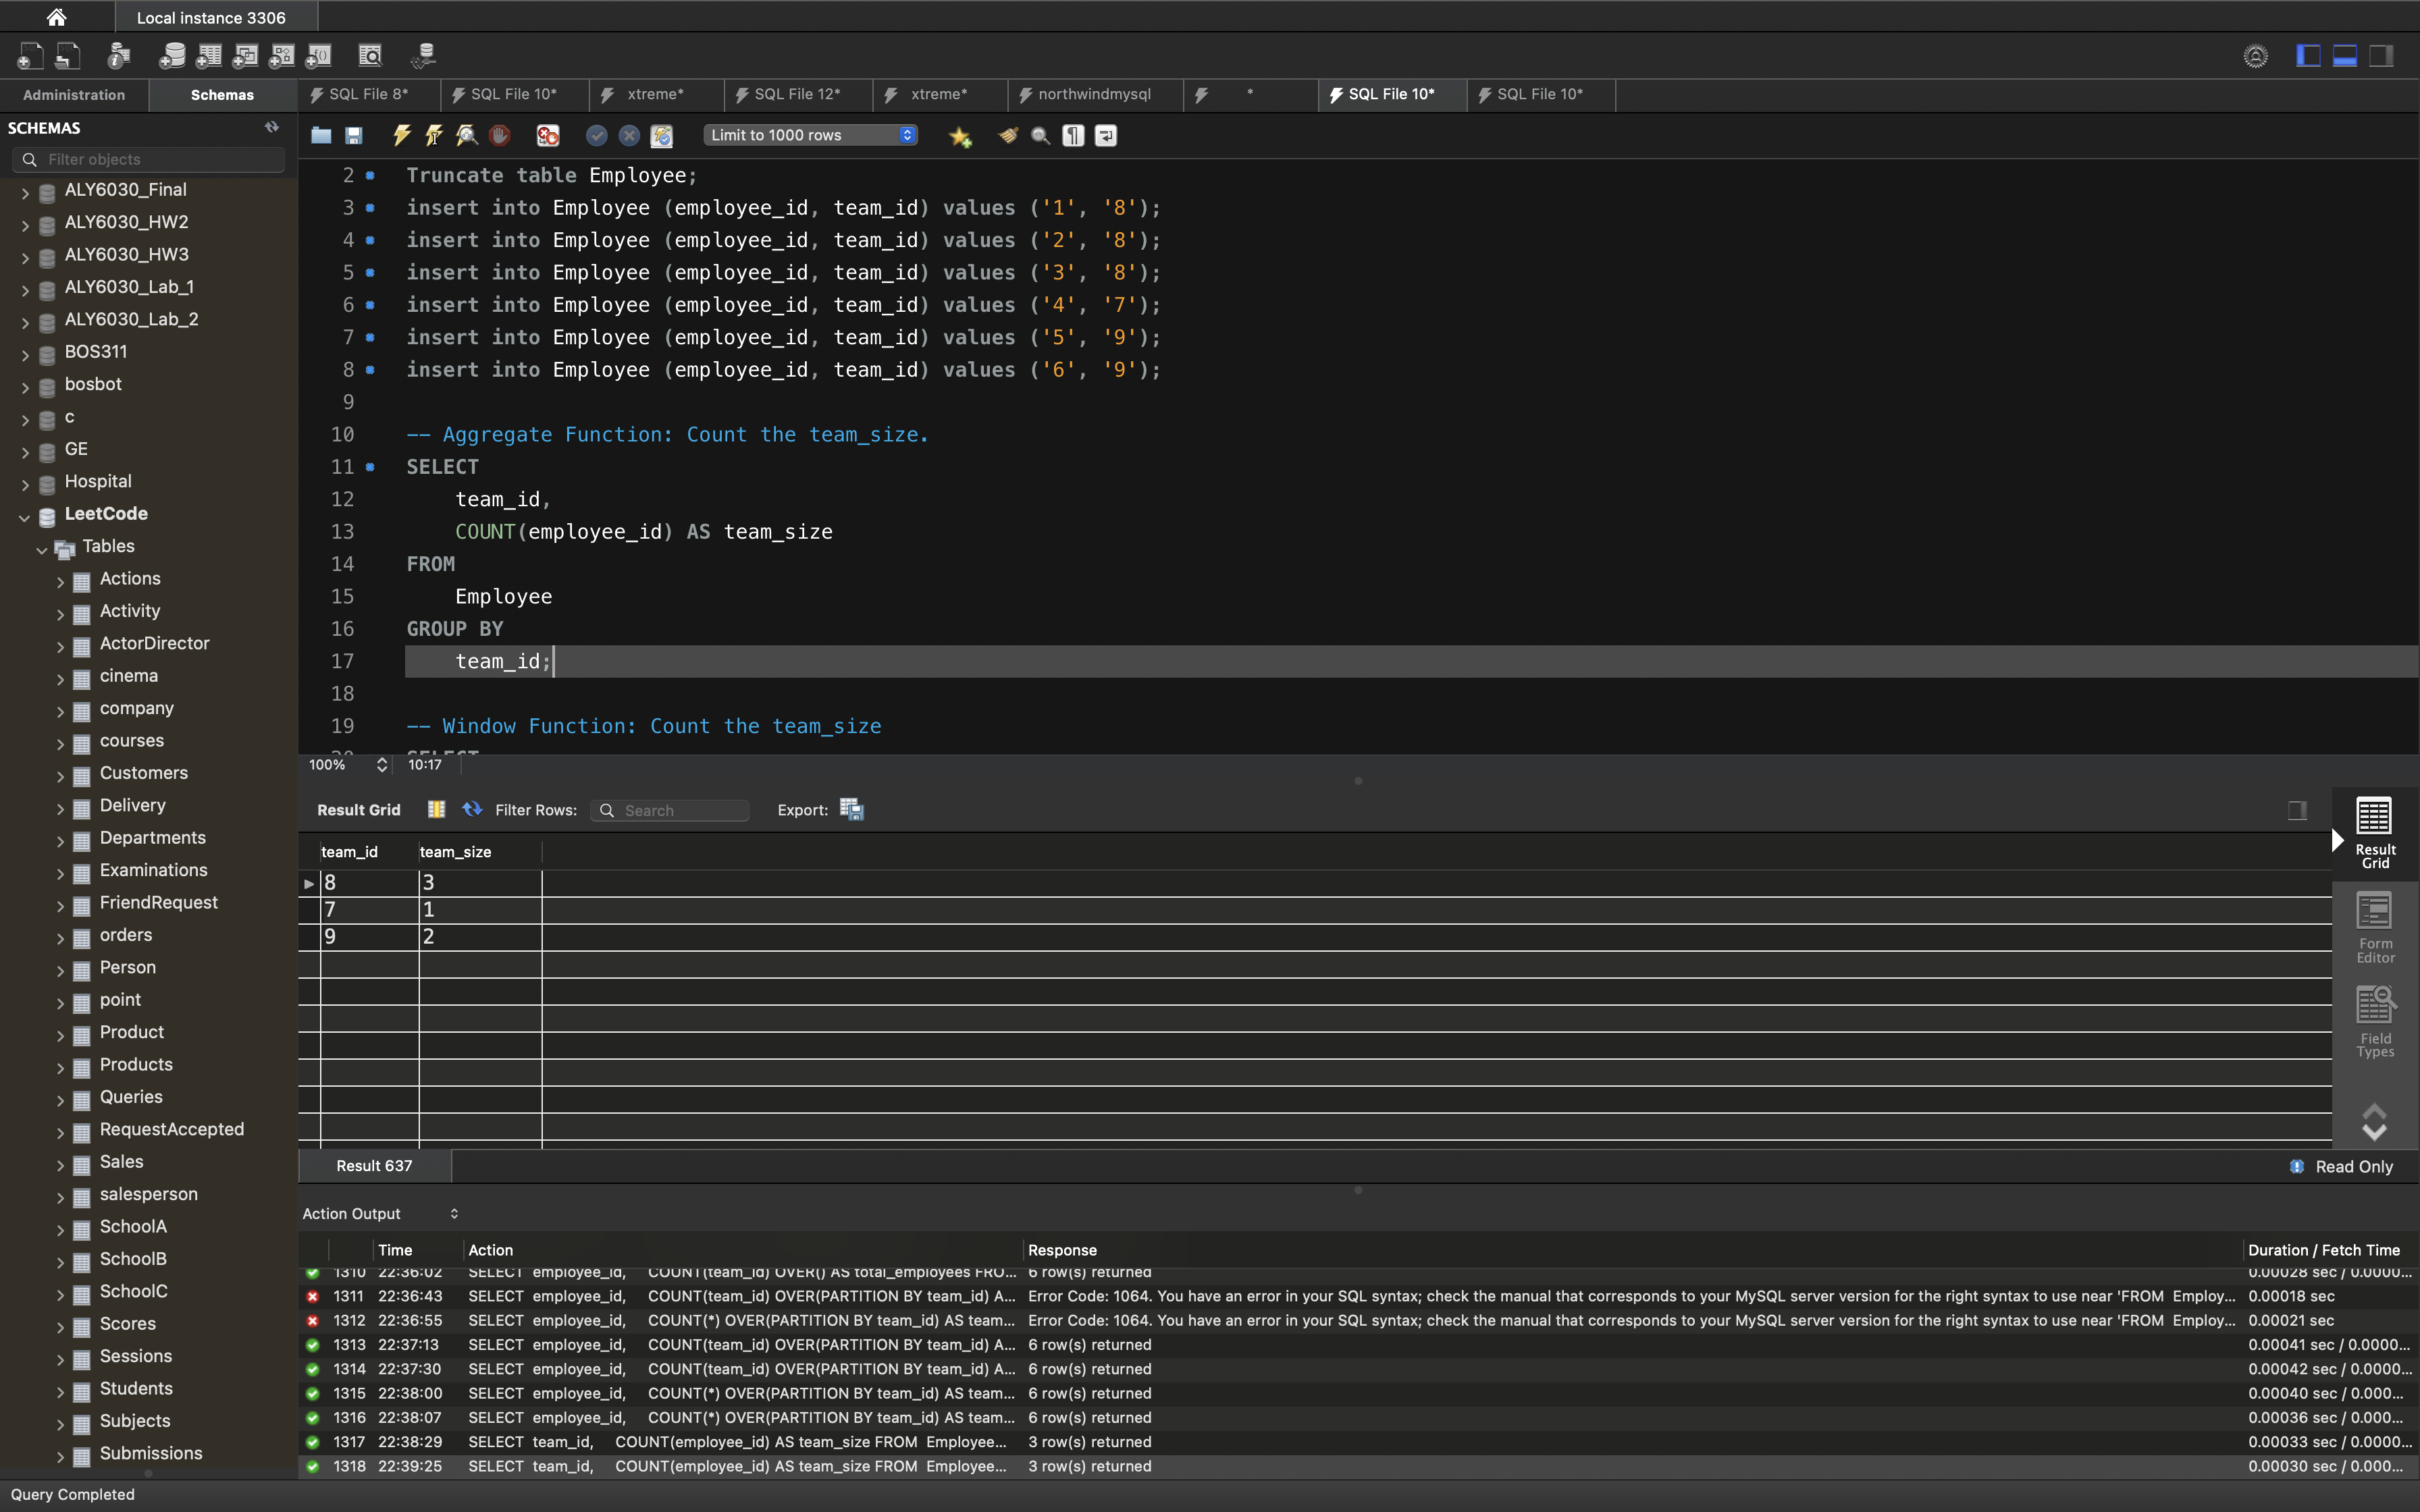
Task: Click the Beautify query broom icon
Action: (1008, 135)
